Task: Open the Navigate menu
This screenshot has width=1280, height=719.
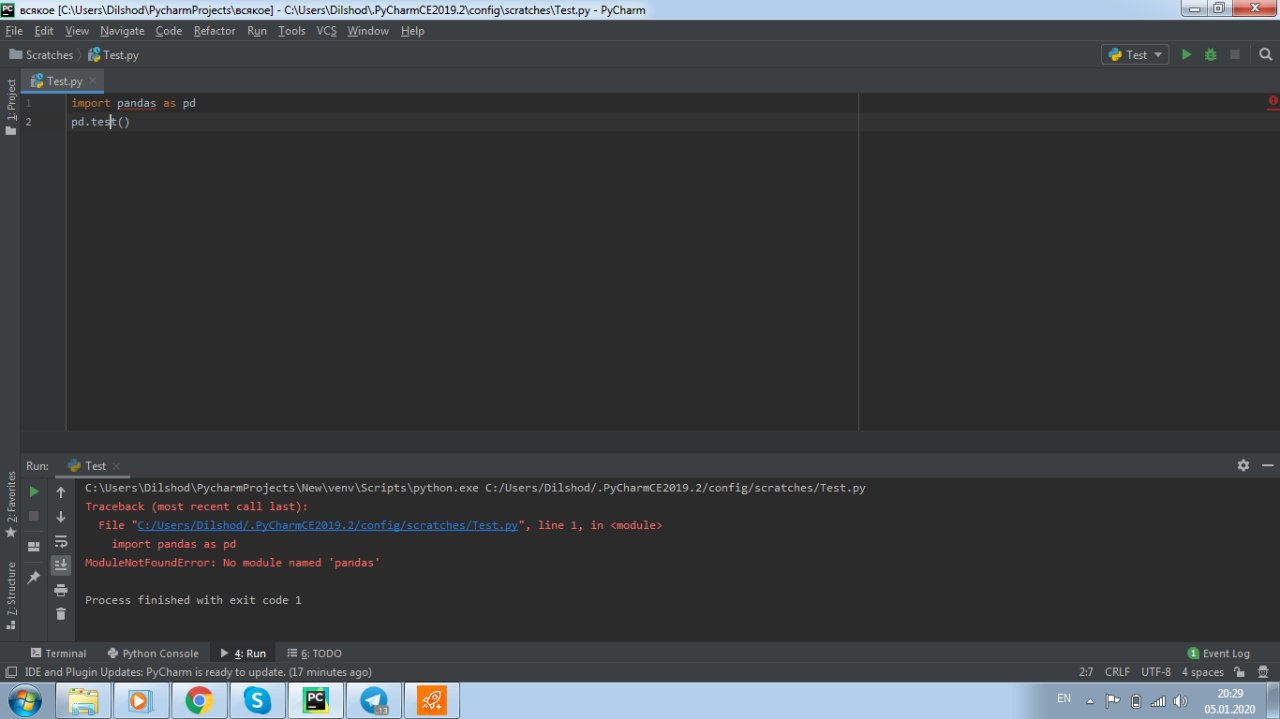Action: coord(122,31)
